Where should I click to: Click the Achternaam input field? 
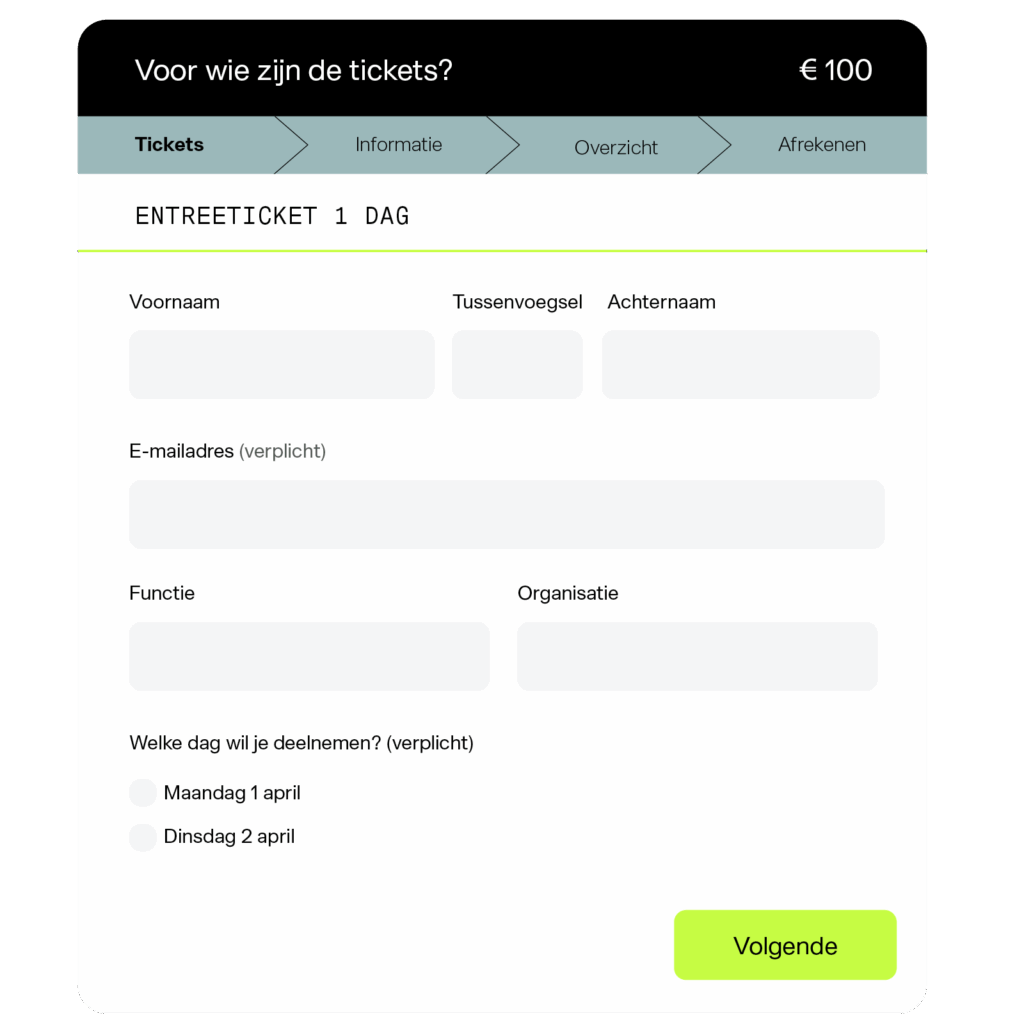coord(740,364)
